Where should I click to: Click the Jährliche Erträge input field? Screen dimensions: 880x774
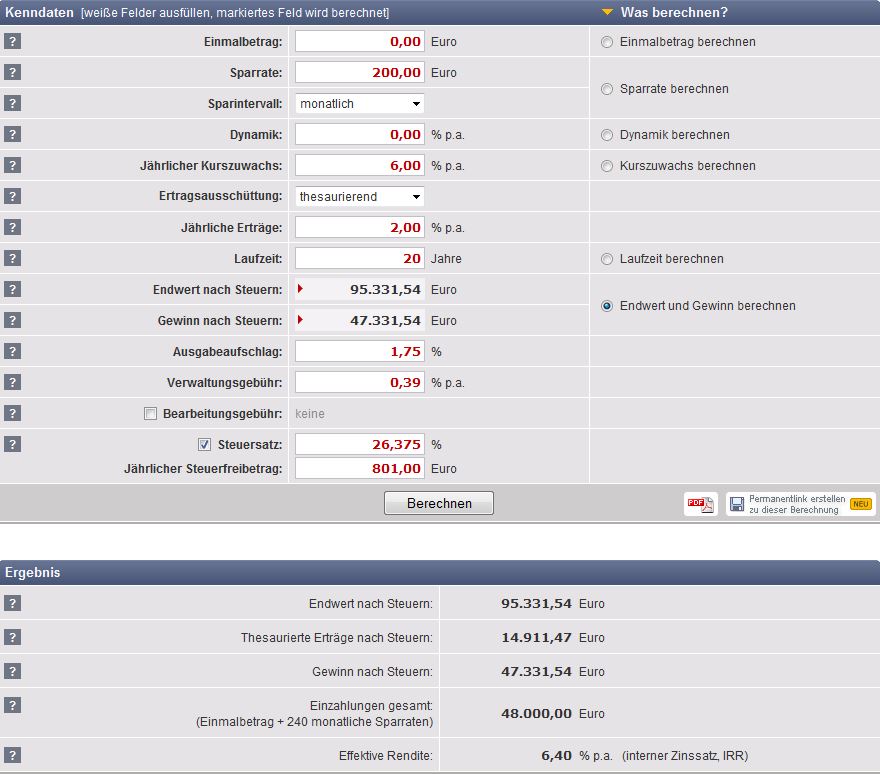click(x=360, y=227)
